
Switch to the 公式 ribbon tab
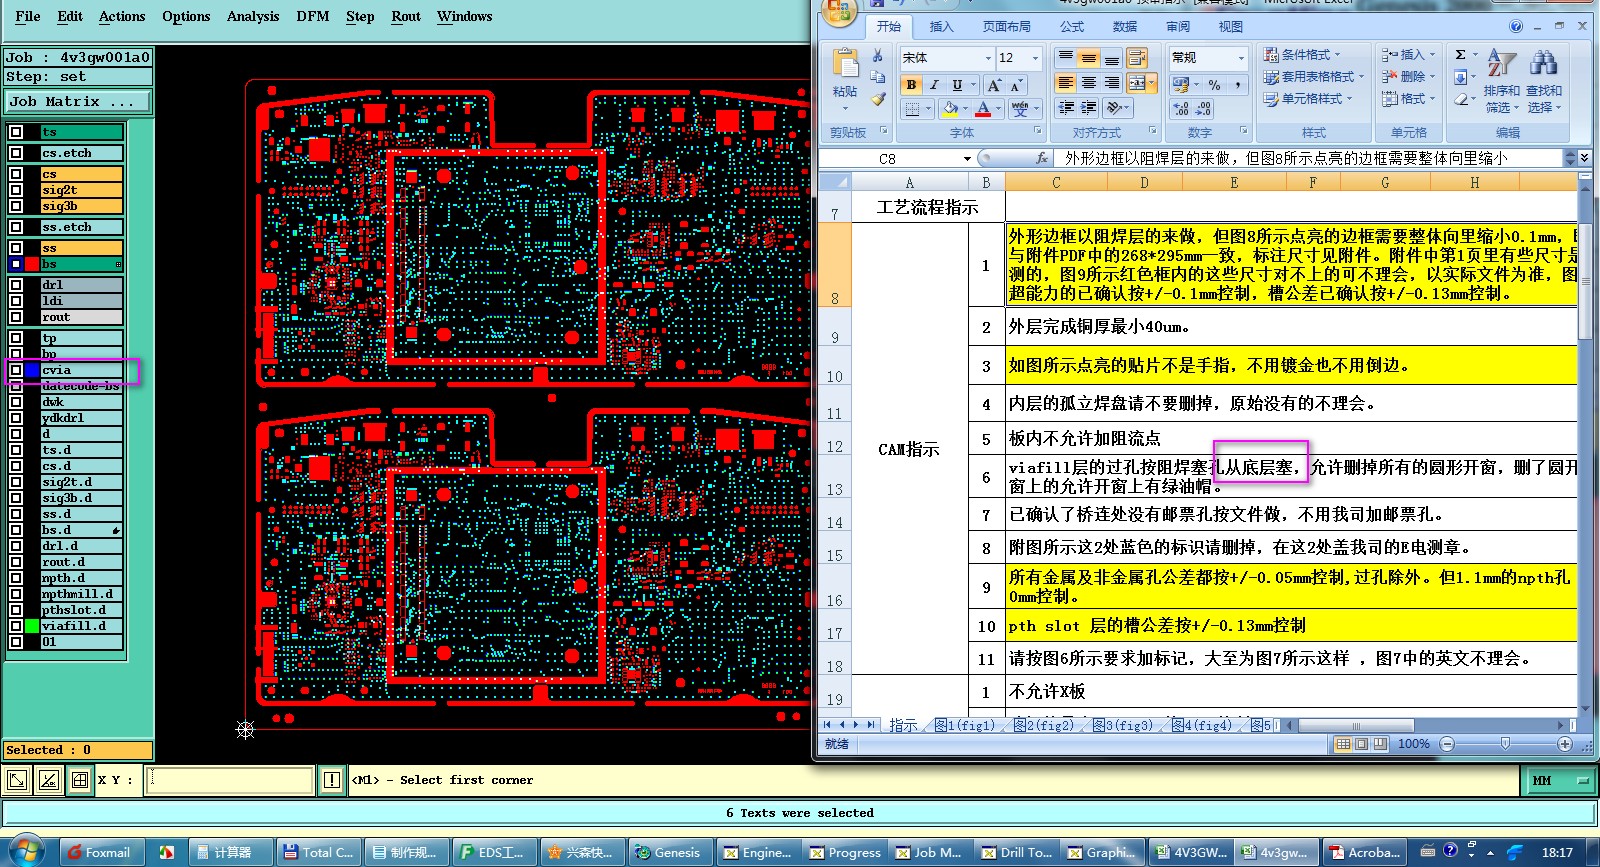click(1072, 27)
